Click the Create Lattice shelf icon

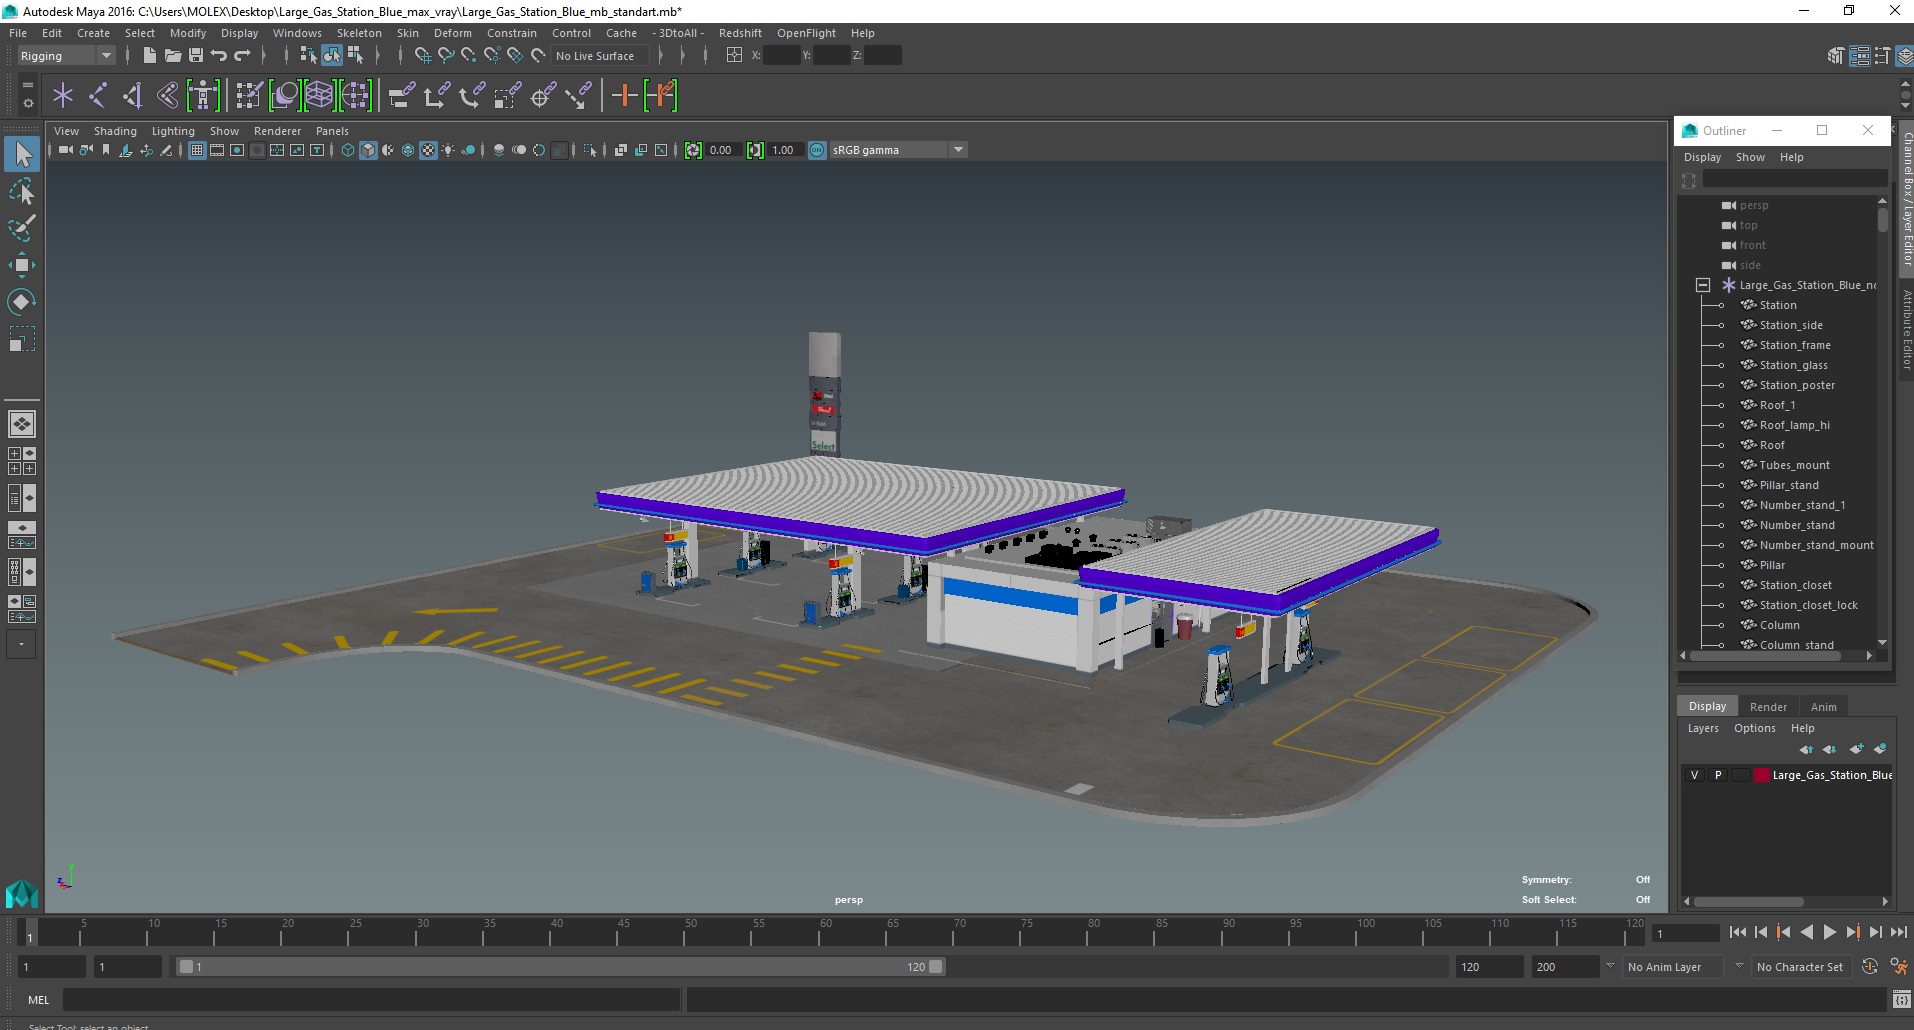click(x=319, y=96)
